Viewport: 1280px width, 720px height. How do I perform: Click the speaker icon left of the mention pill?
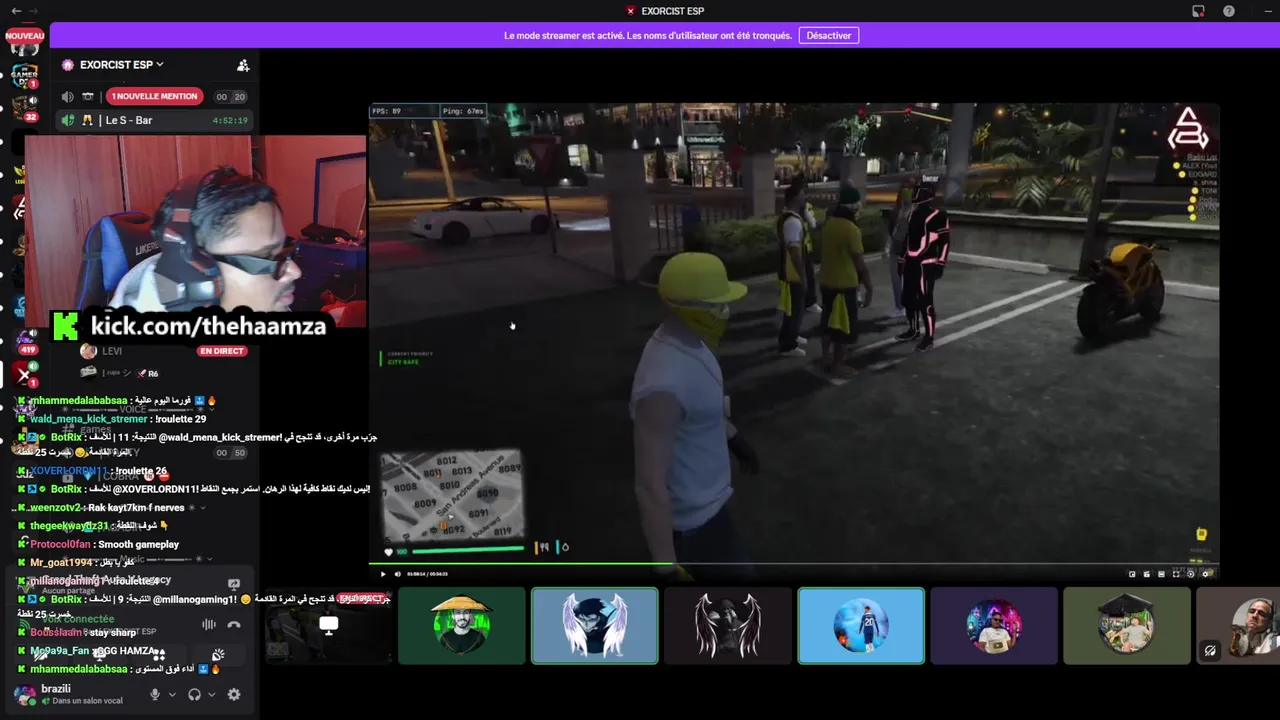68,96
